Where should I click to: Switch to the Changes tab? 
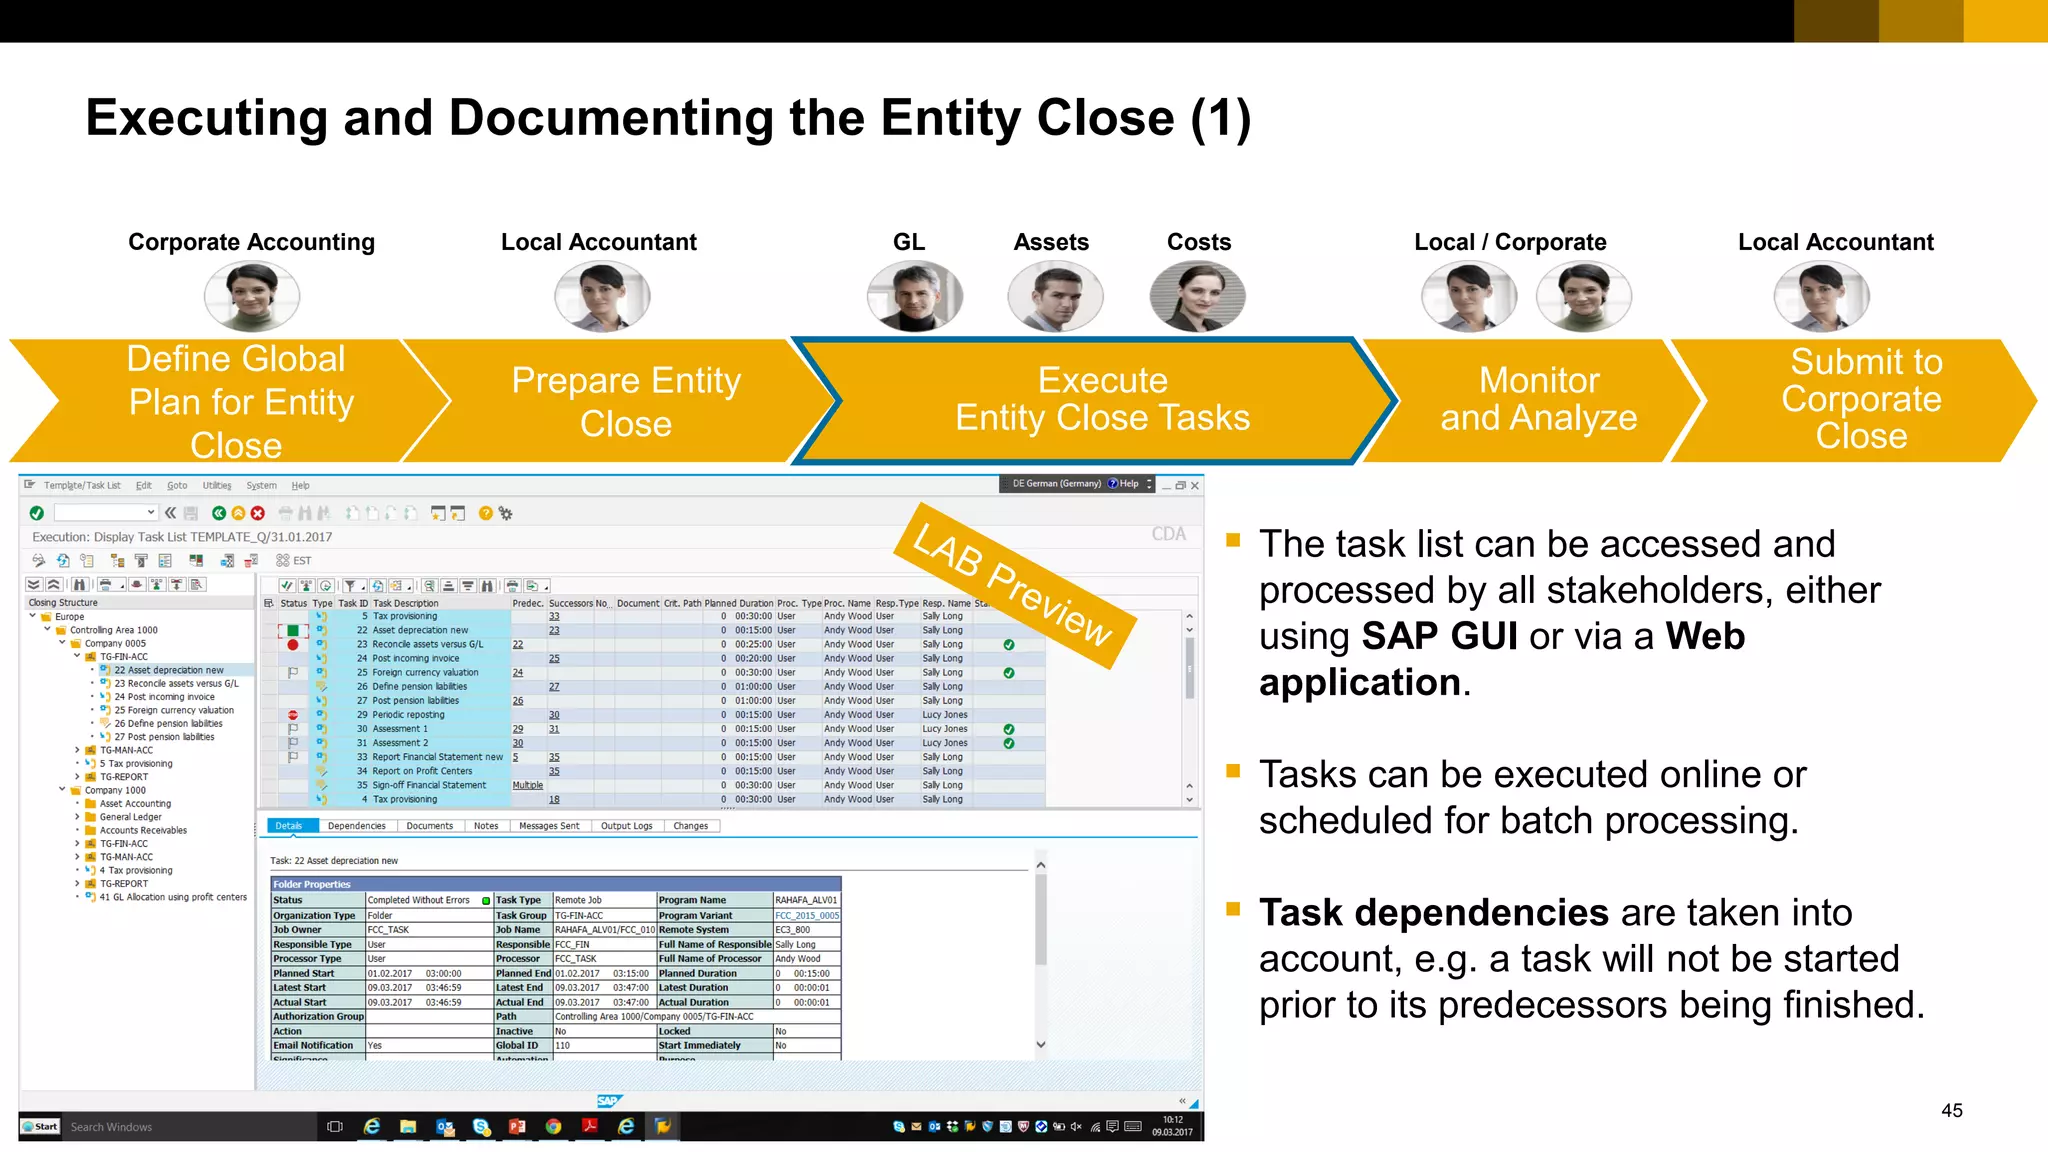coord(691,826)
